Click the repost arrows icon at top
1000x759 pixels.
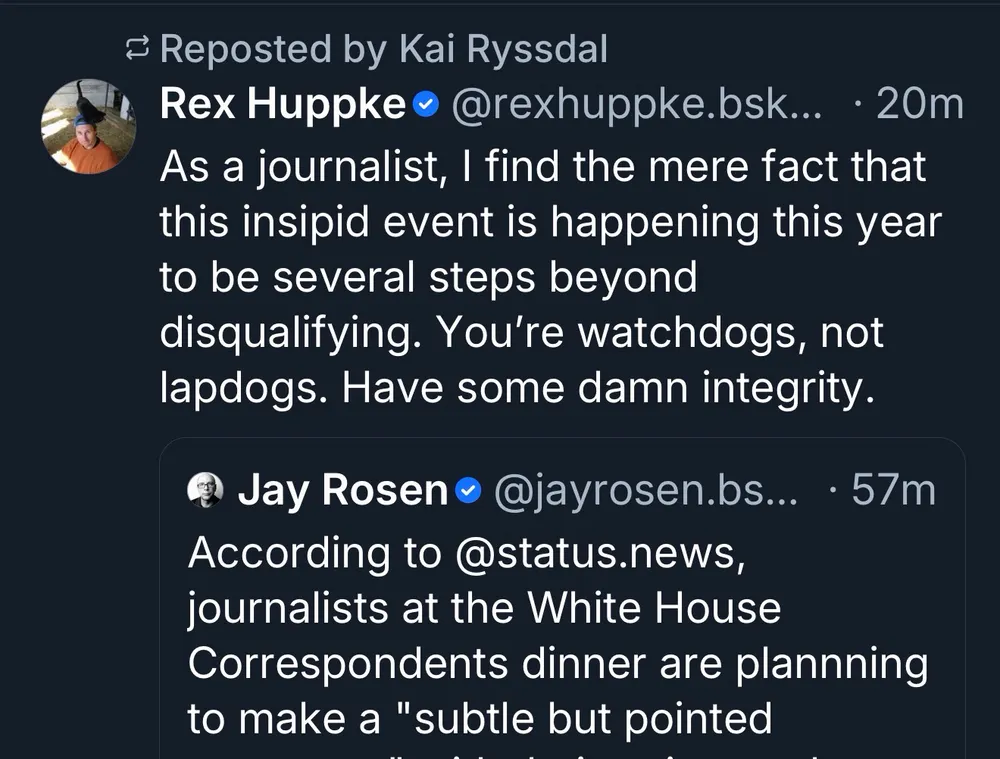pos(137,48)
